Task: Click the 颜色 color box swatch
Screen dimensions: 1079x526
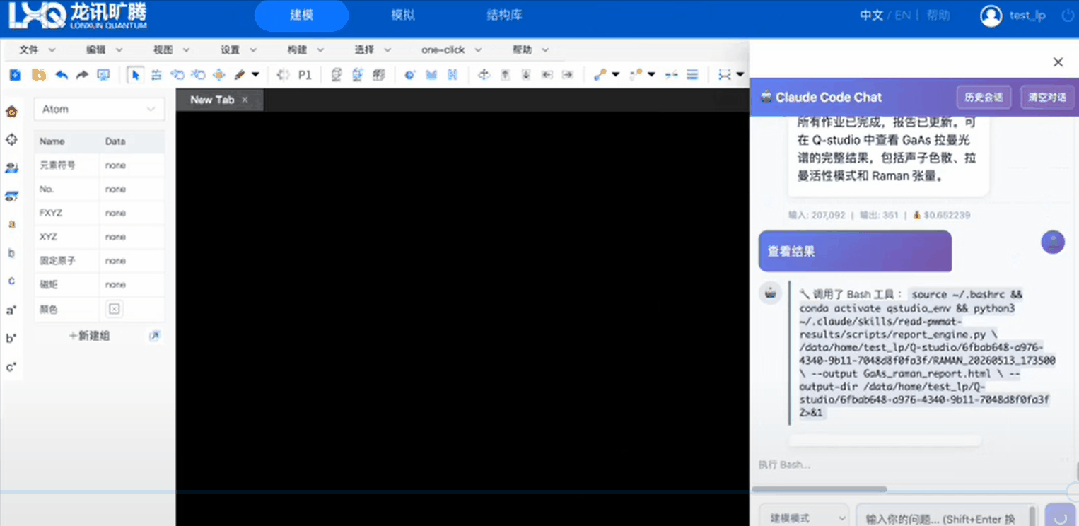Action: (114, 309)
